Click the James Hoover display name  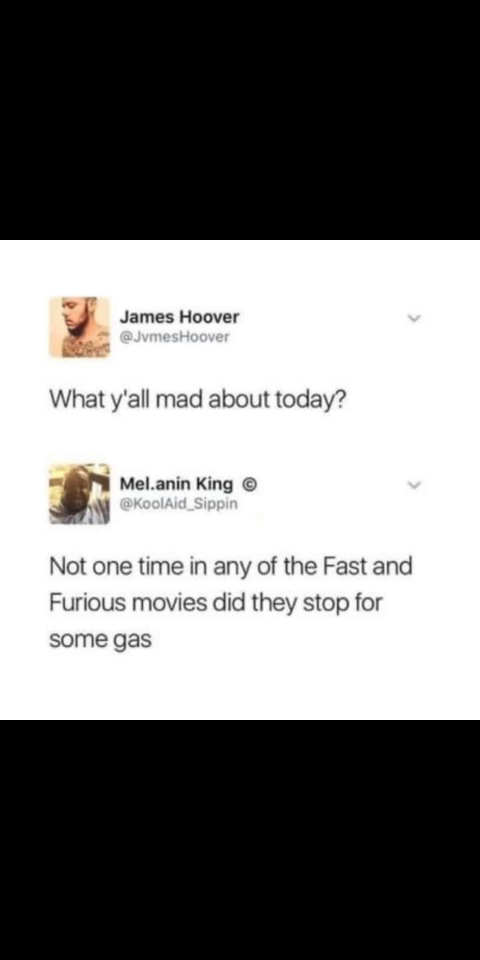click(x=179, y=317)
